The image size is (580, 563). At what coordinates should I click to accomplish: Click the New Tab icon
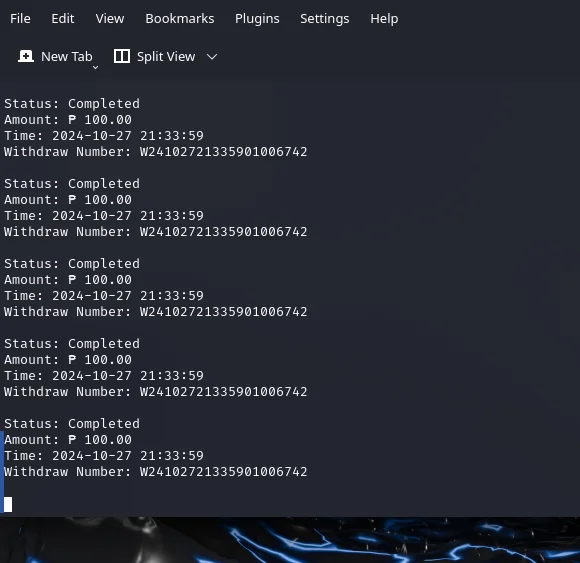tap(26, 57)
